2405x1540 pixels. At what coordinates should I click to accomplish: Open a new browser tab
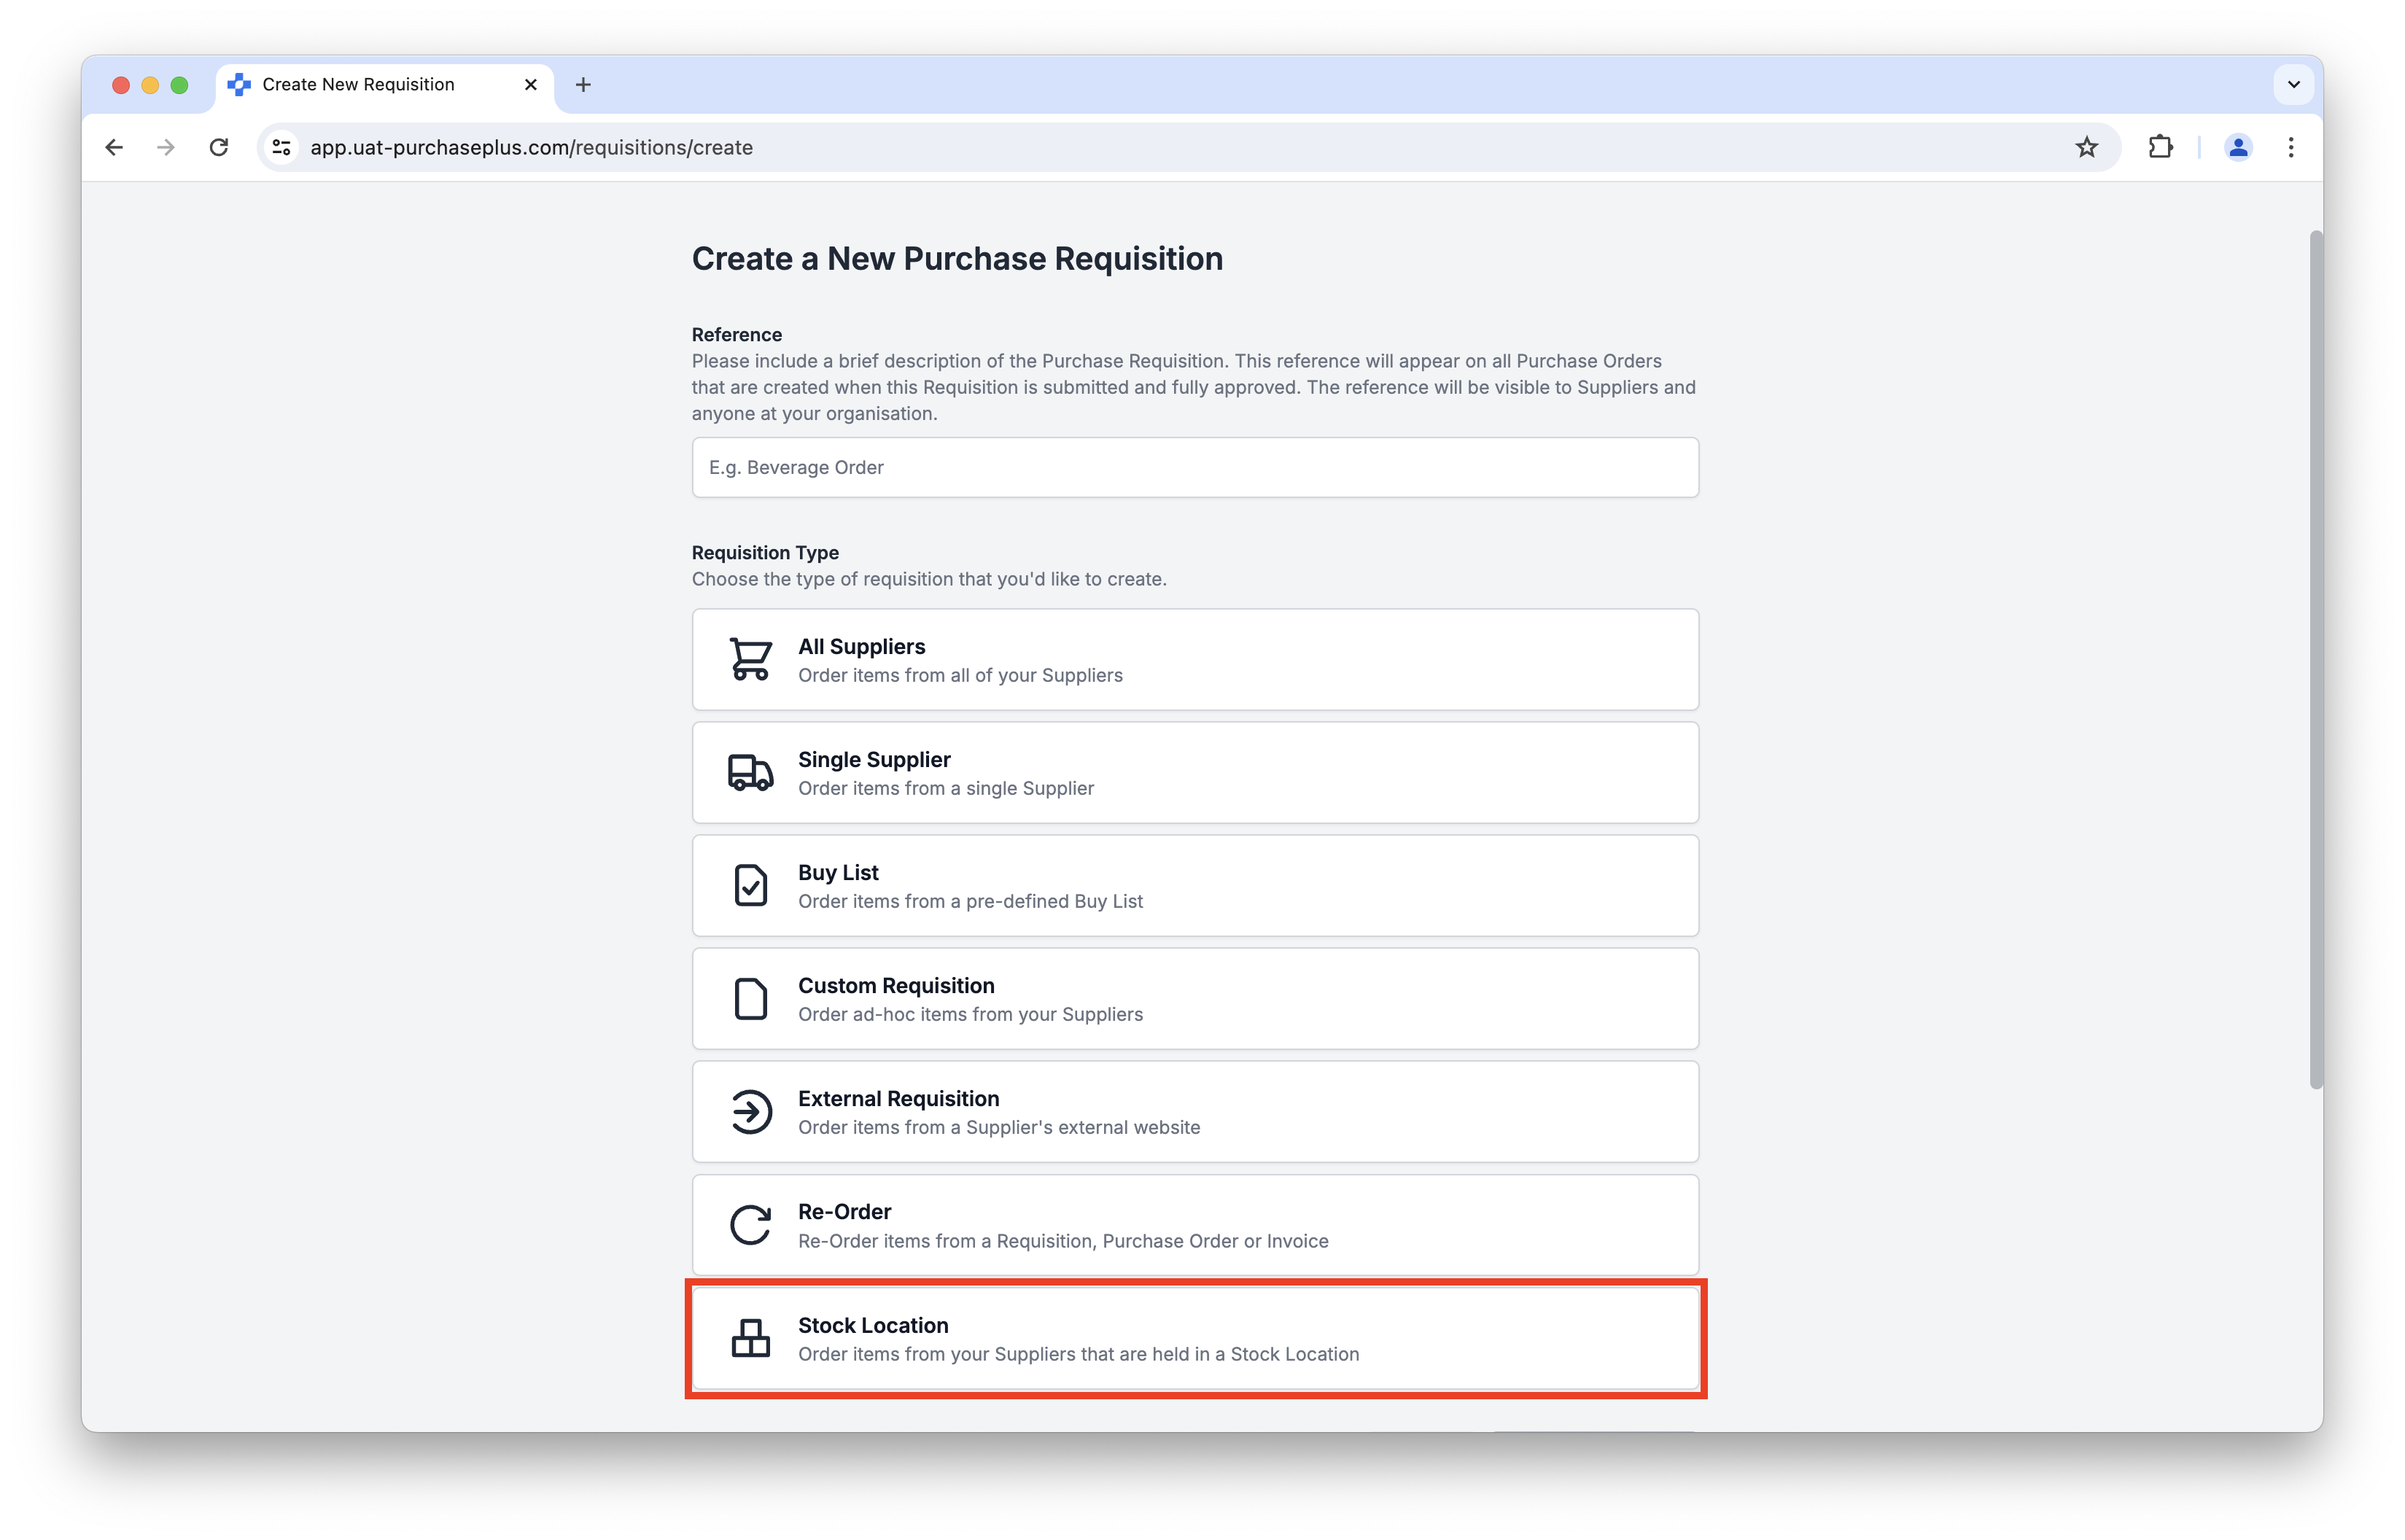pos(583,85)
